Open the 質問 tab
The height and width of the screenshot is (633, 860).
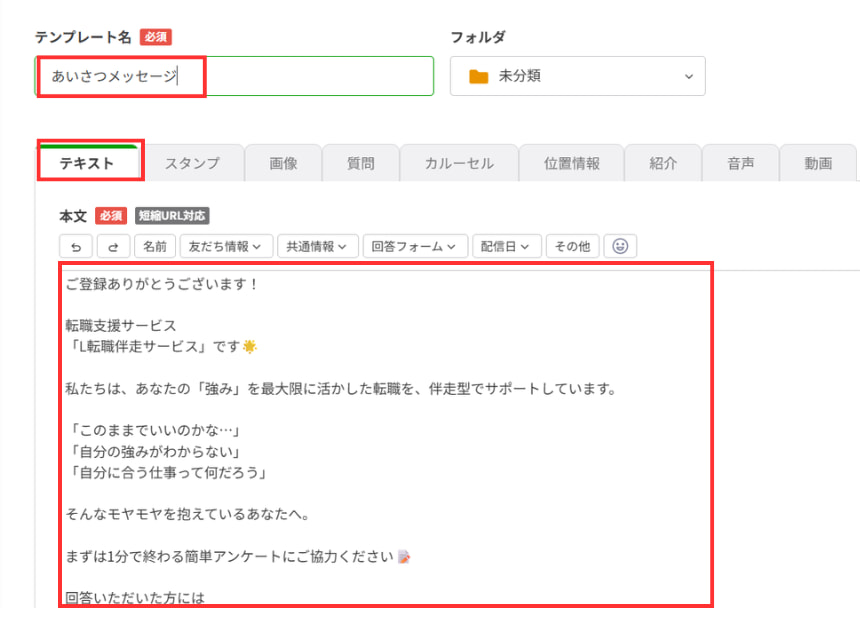pos(361,163)
